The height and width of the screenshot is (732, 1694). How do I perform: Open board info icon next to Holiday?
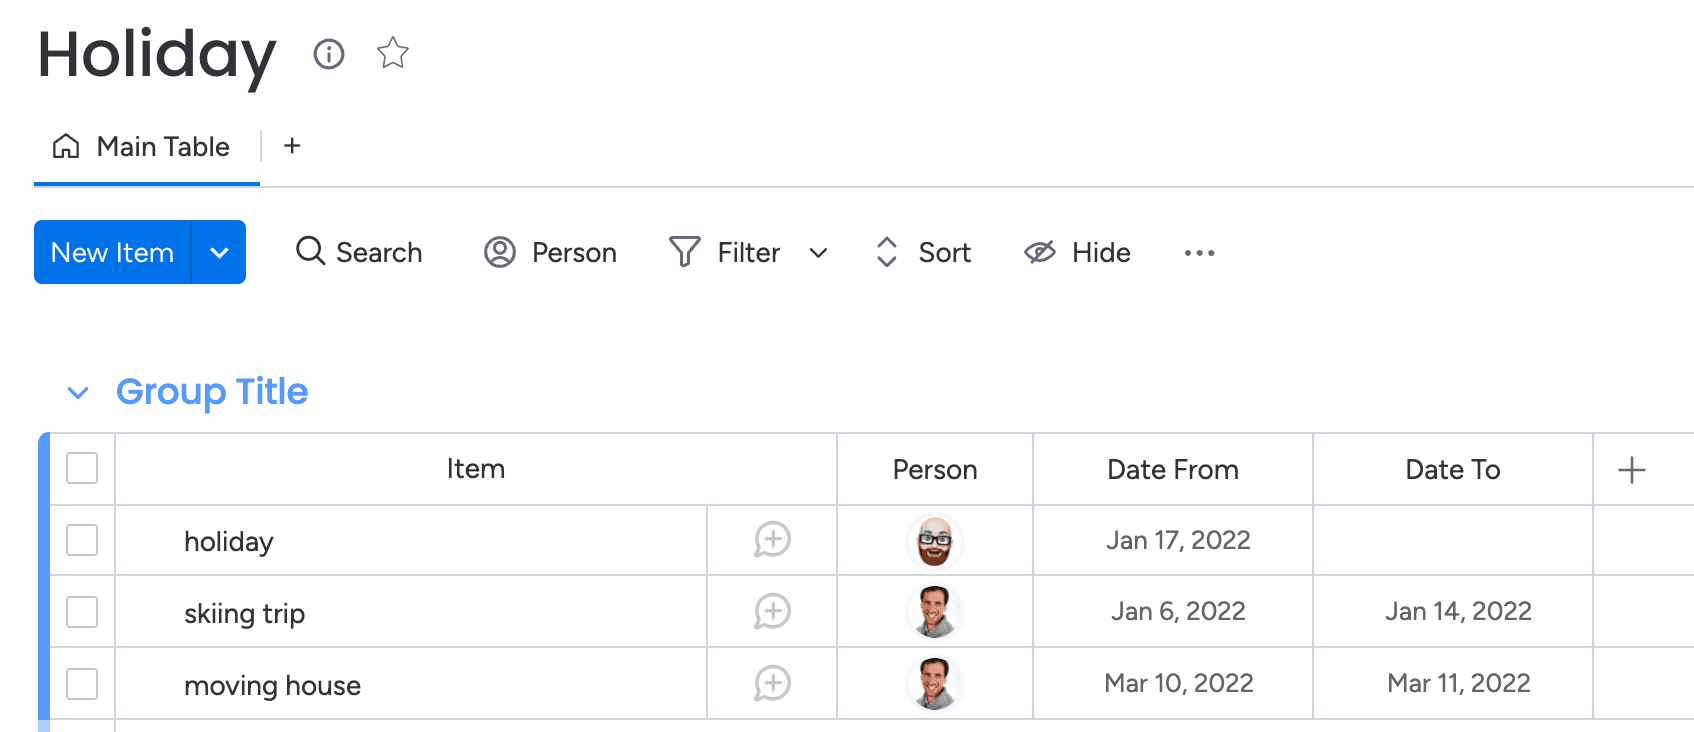[x=329, y=54]
